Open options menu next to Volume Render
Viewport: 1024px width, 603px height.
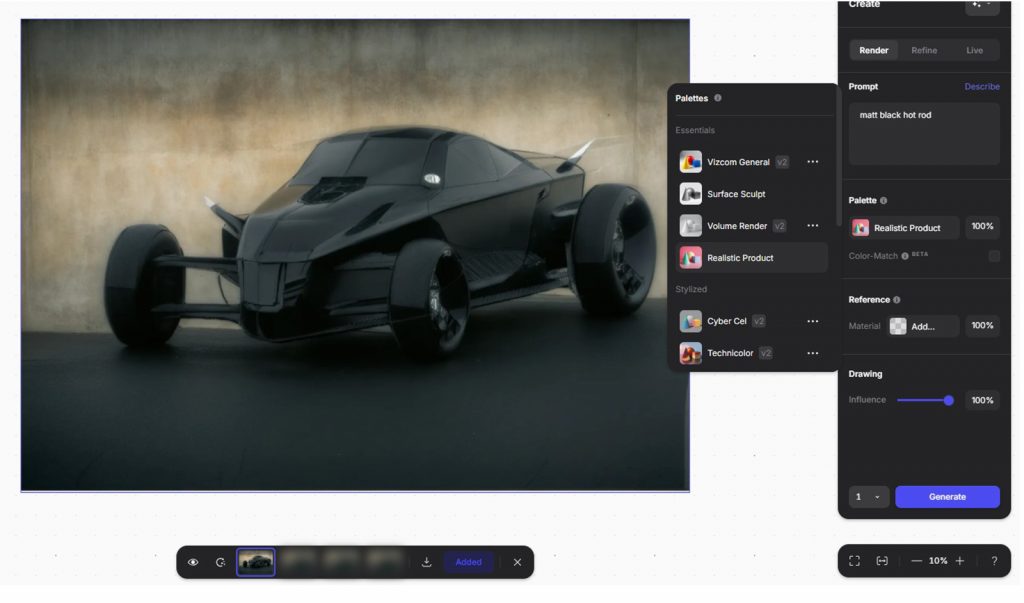(x=813, y=225)
